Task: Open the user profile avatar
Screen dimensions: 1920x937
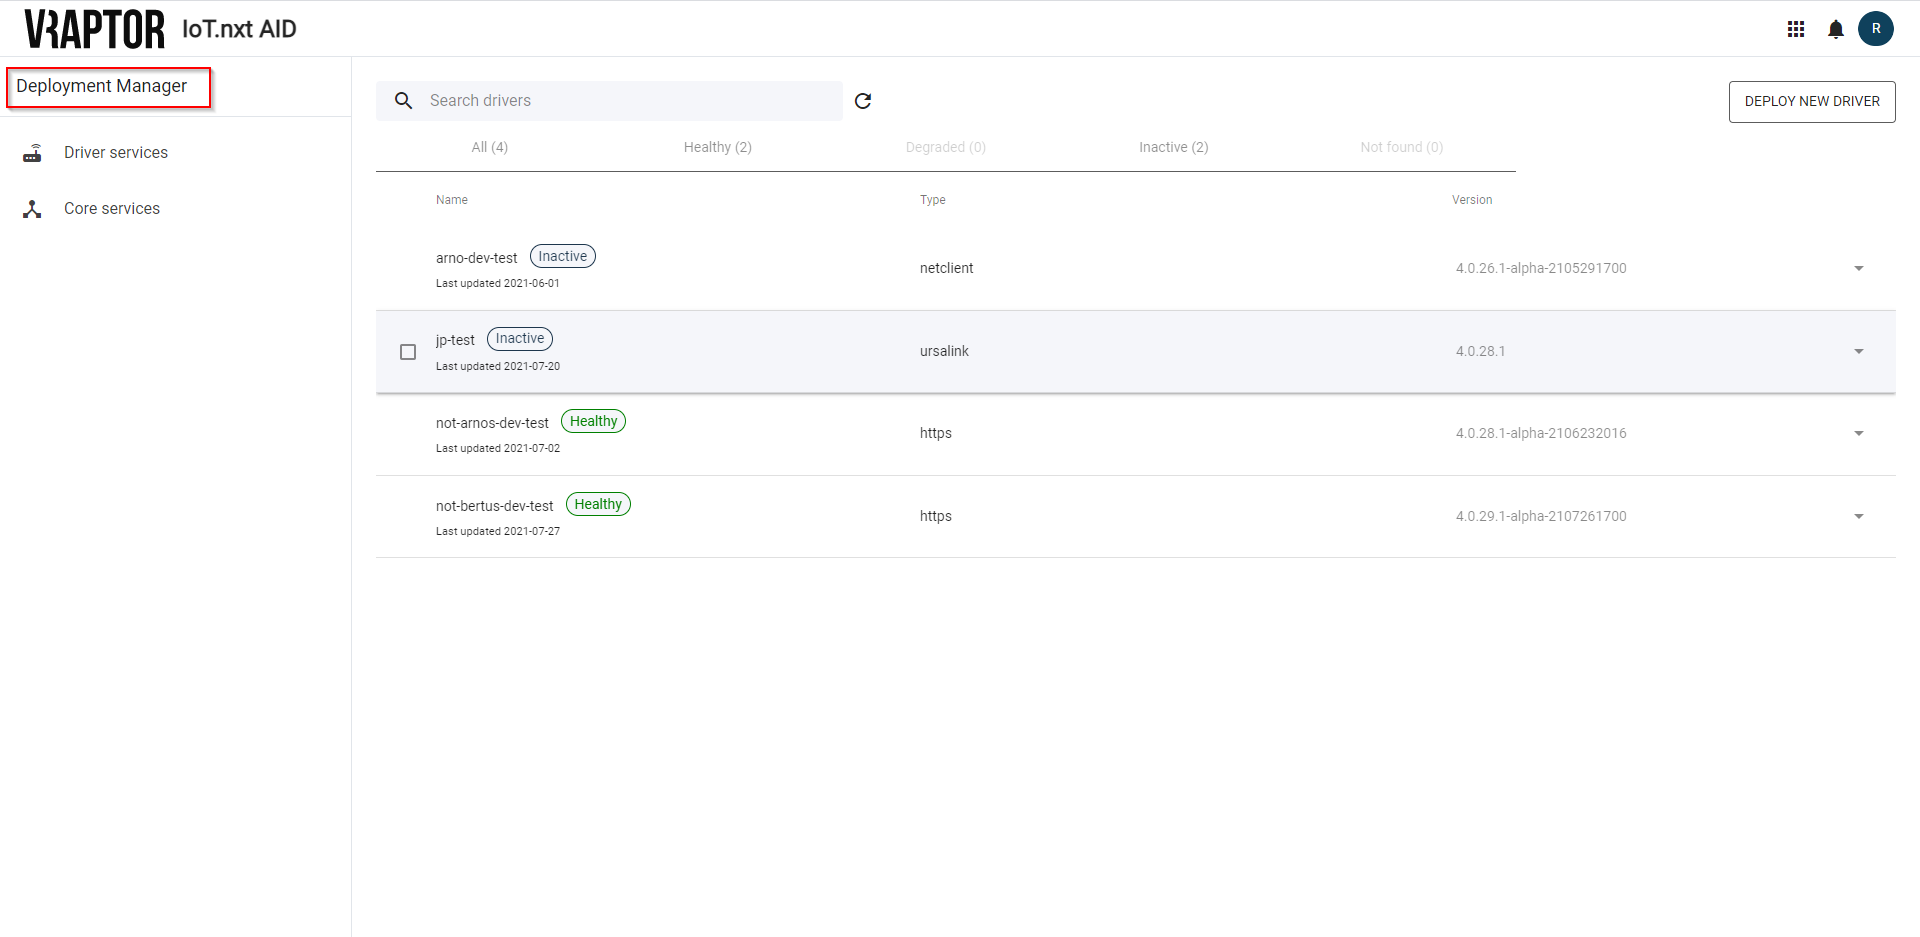Action: 1876,28
